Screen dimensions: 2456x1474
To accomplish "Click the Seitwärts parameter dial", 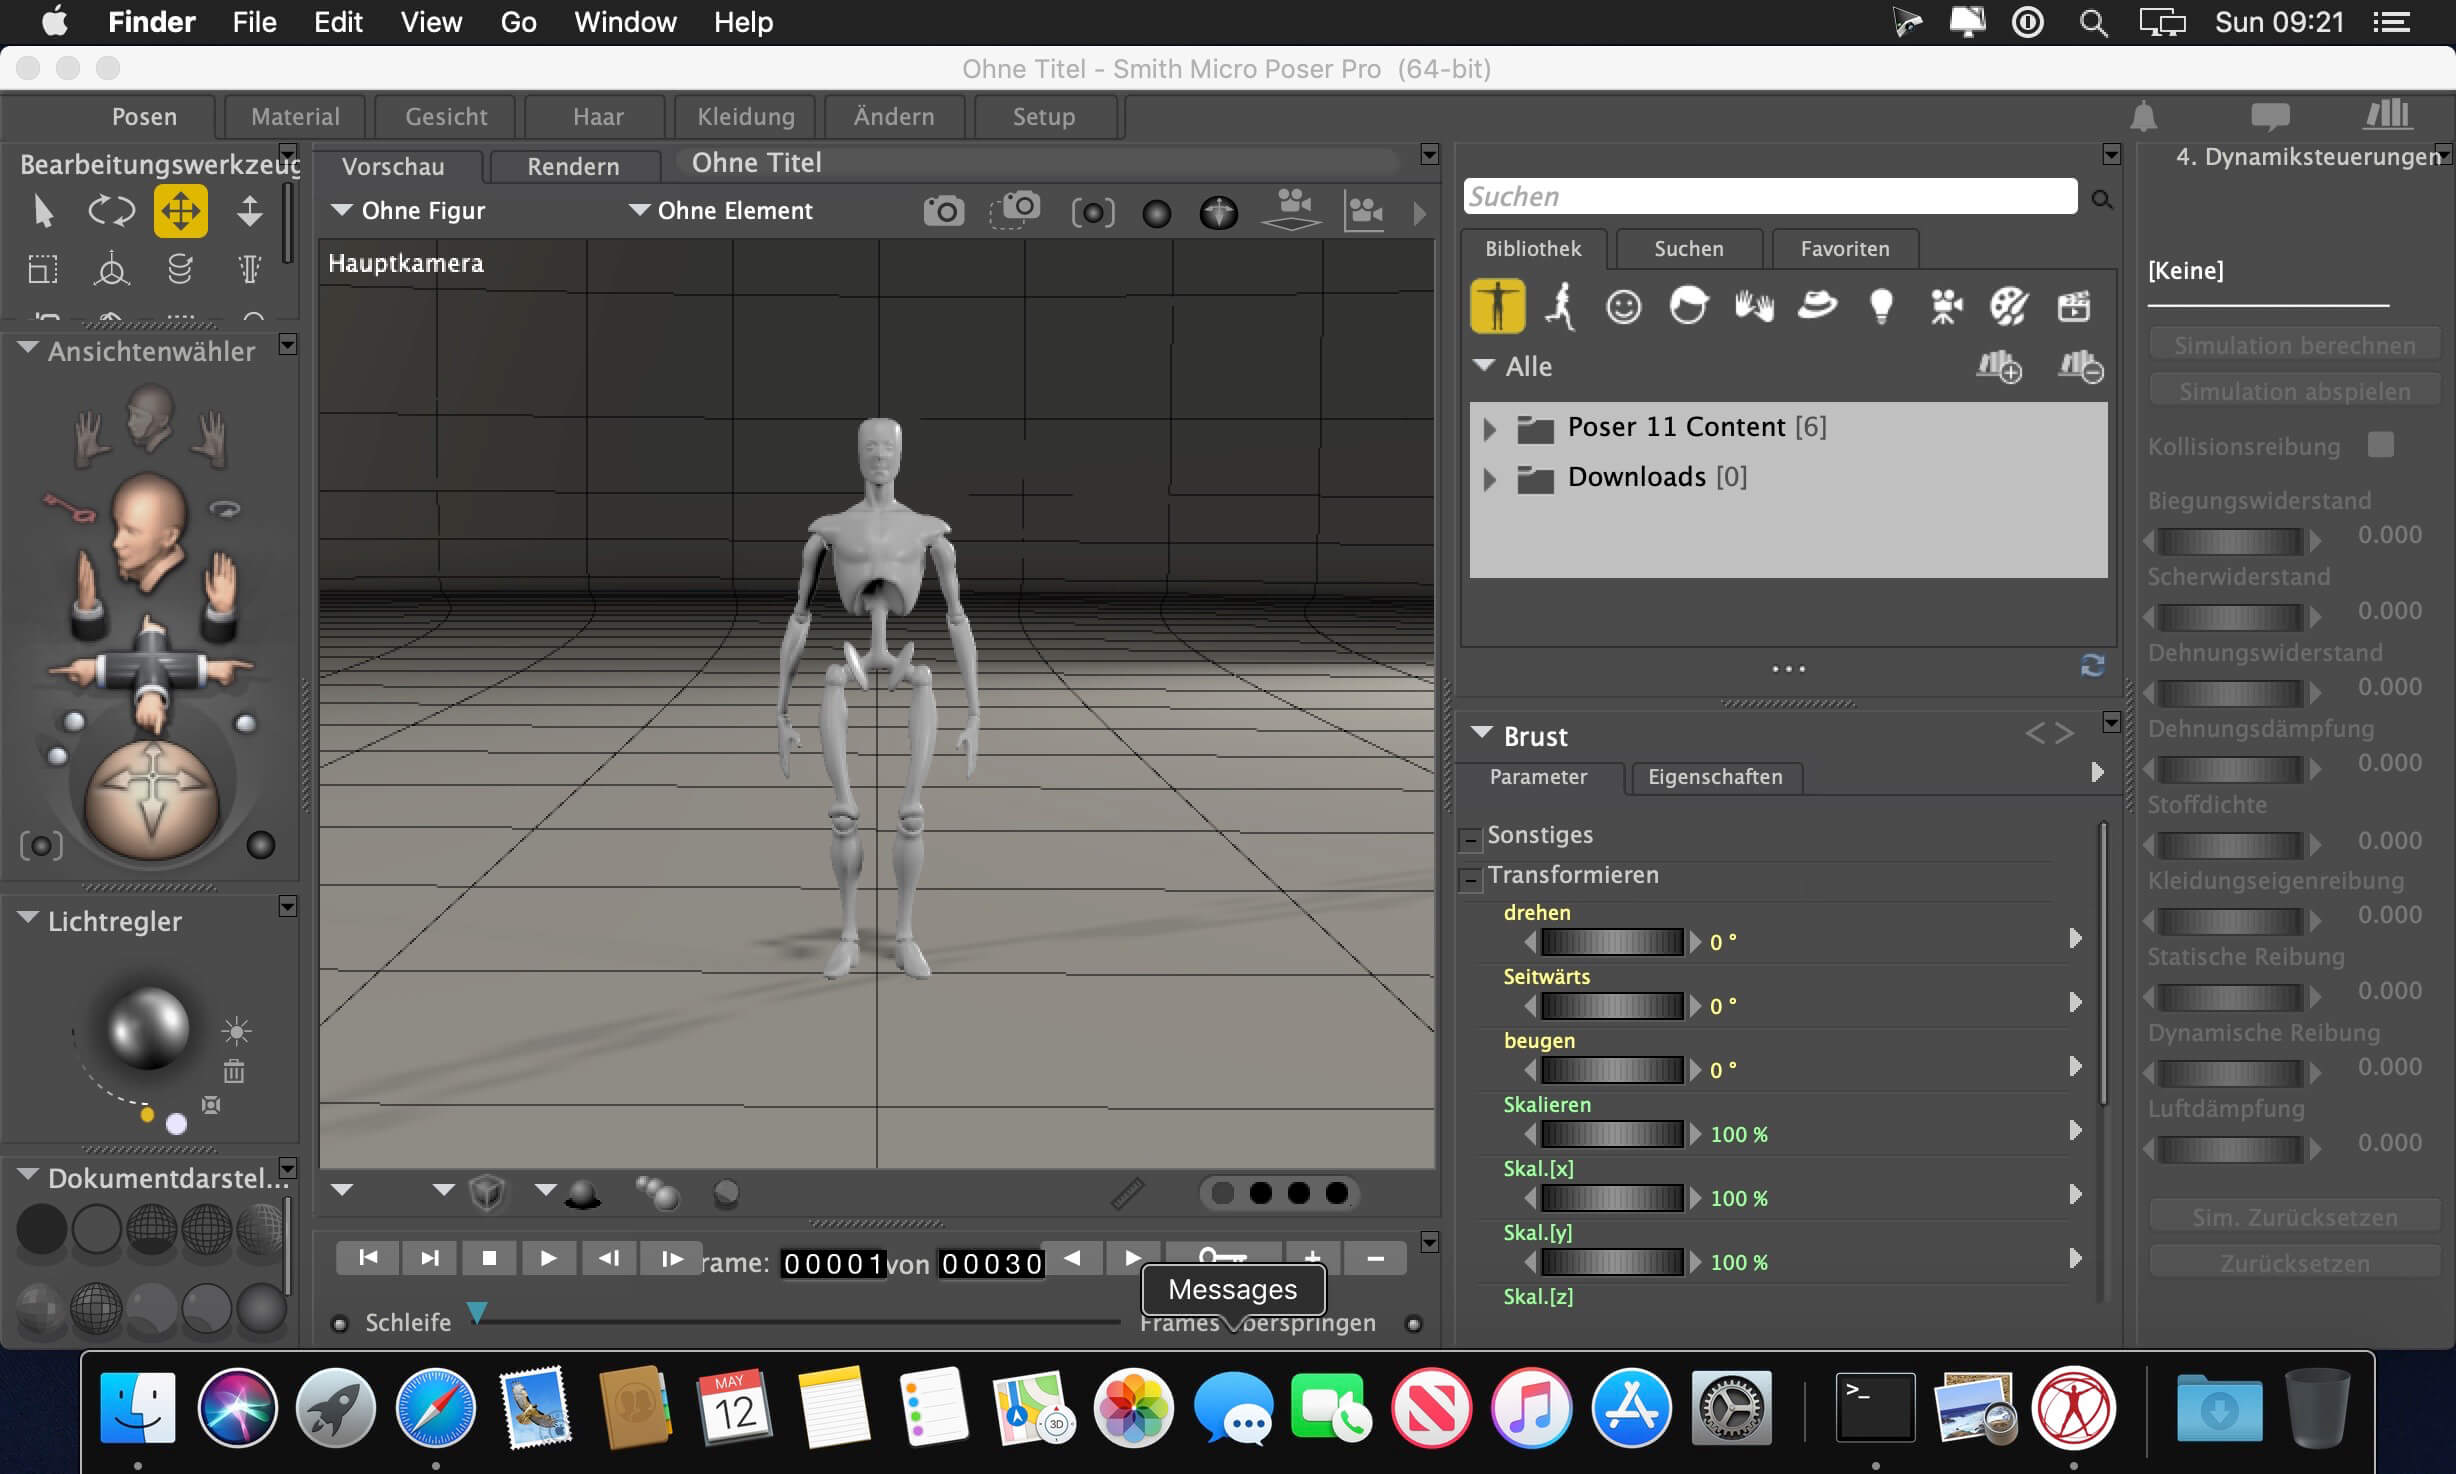I will point(1612,1006).
